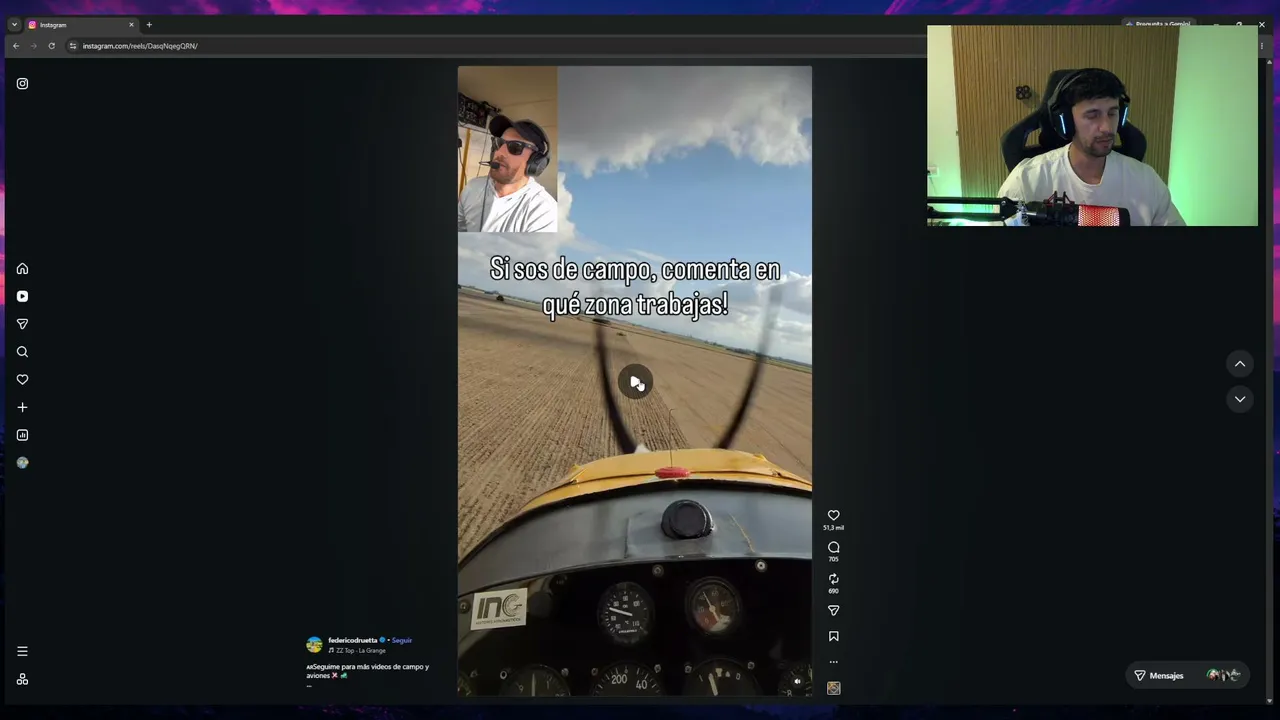The width and height of the screenshot is (1280, 720).
Task: Open the audio thumbnail below reel actions
Action: pos(833,688)
